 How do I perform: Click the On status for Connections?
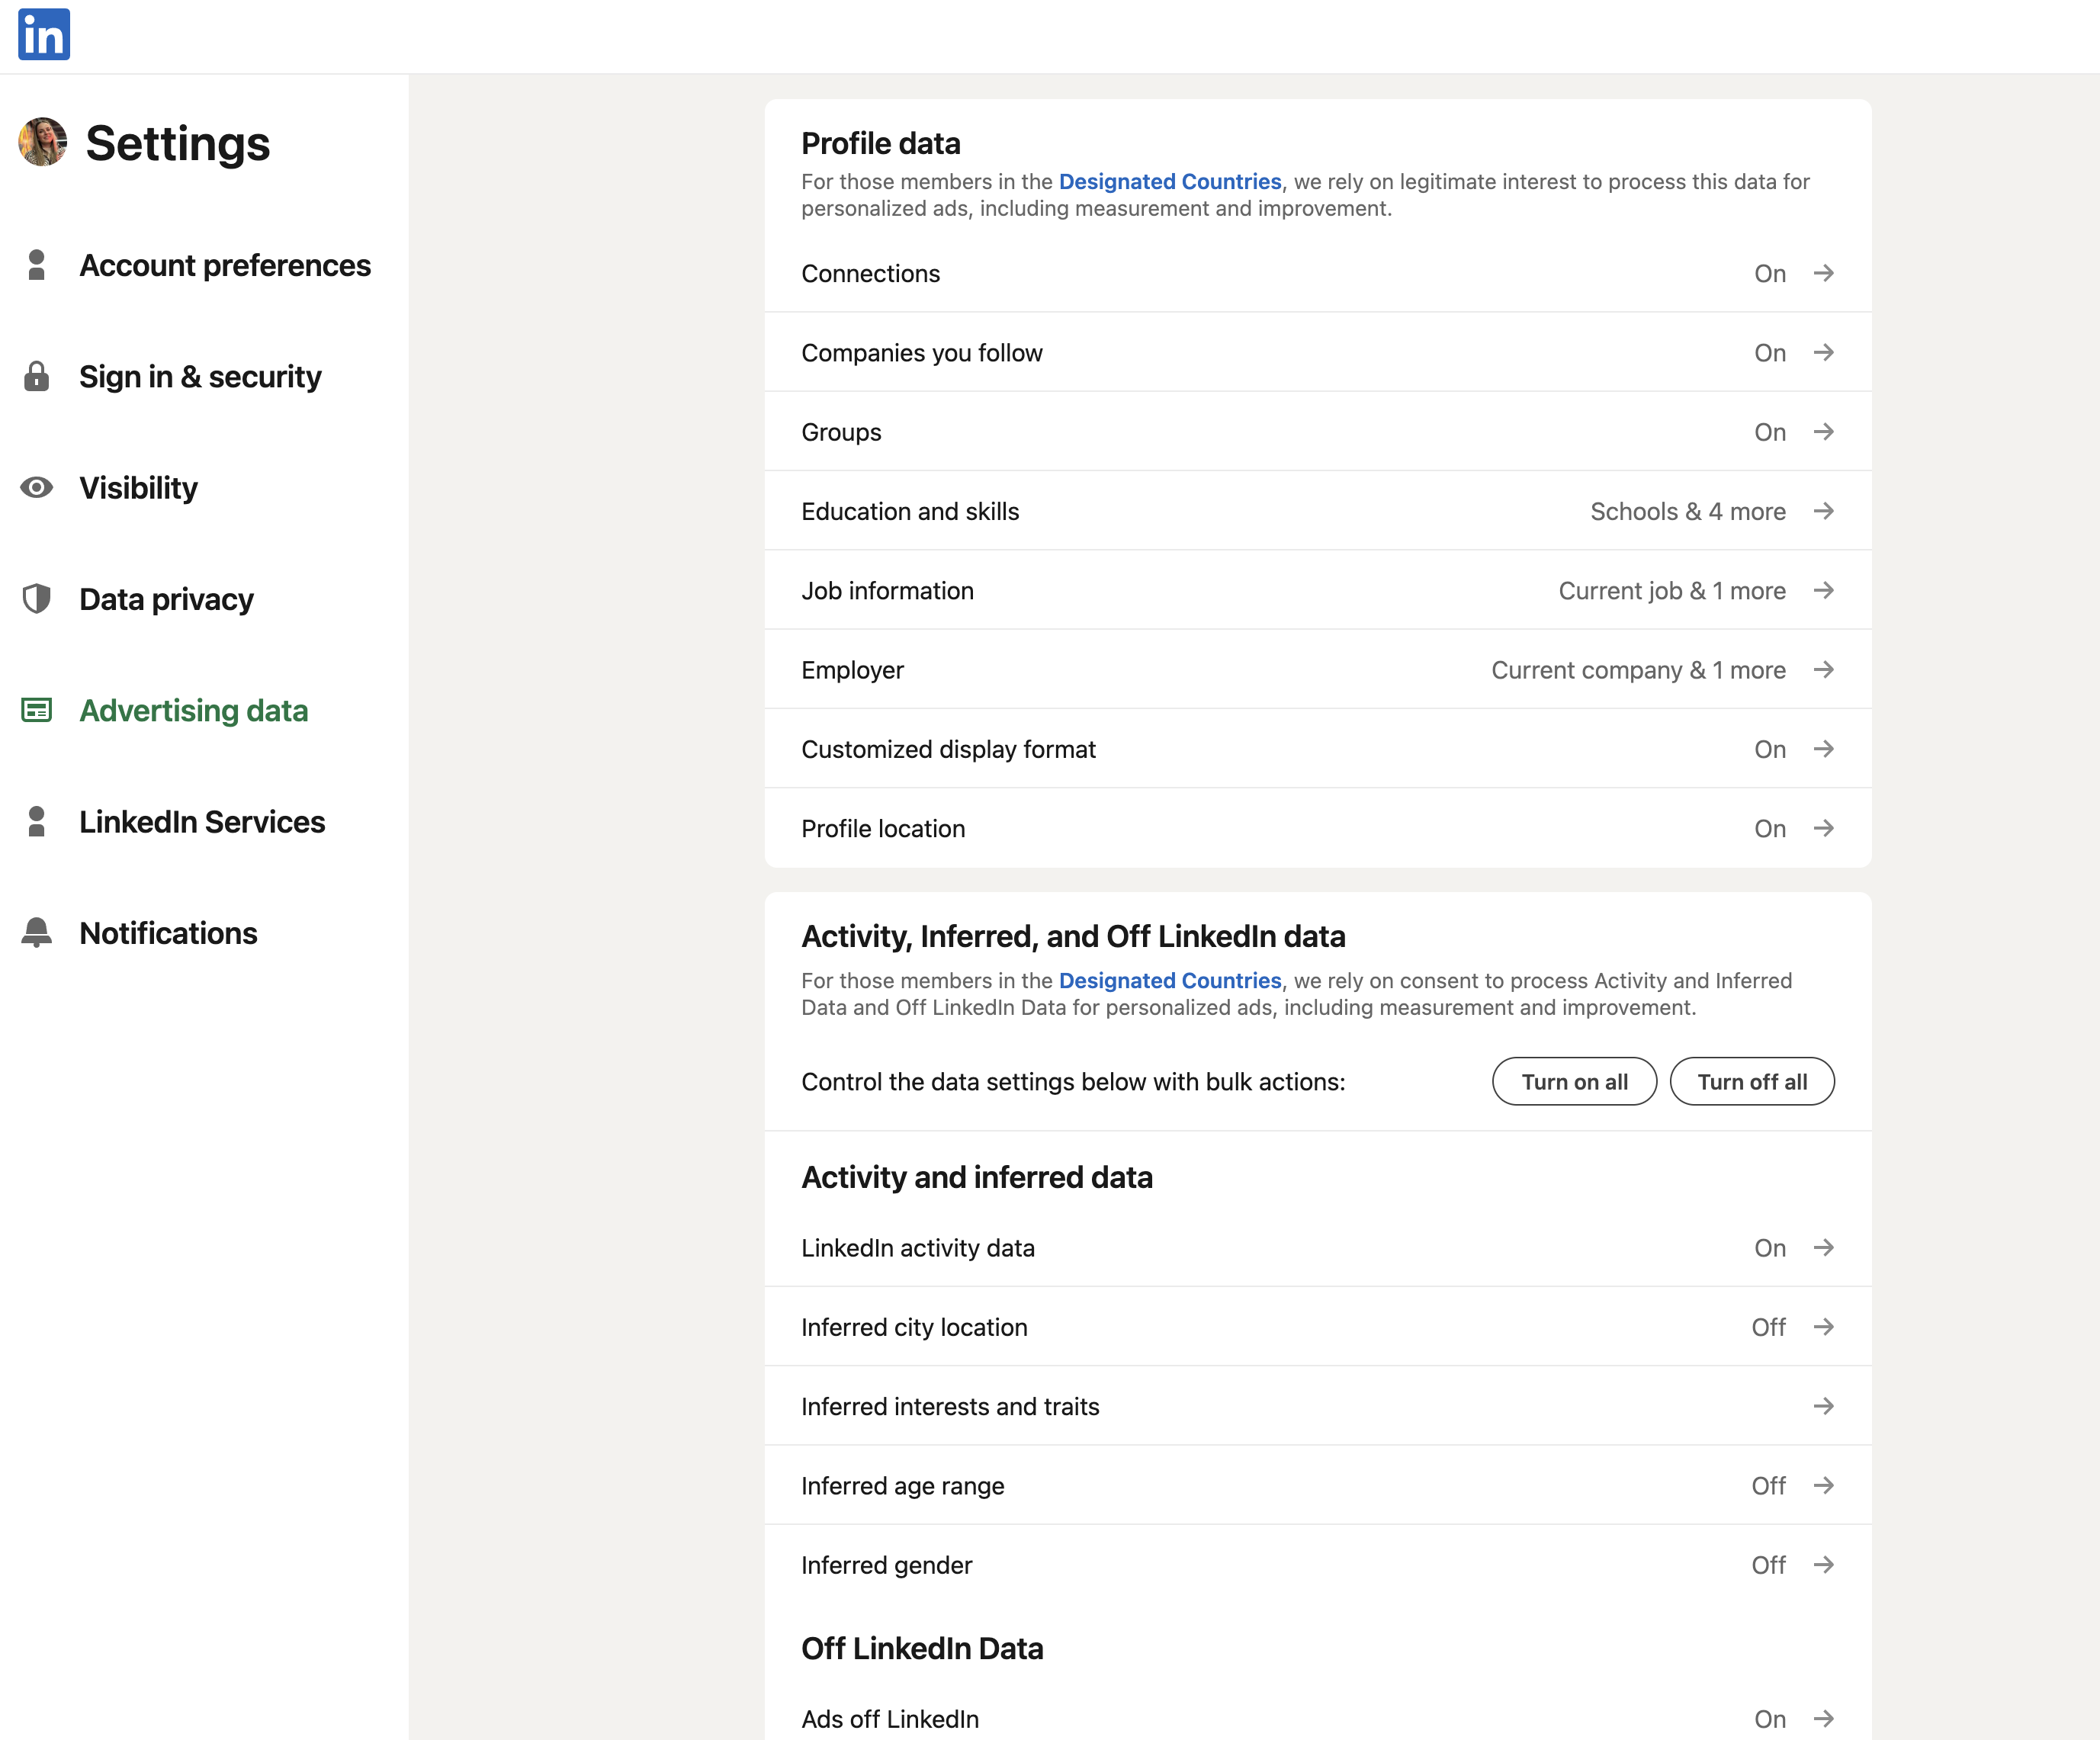[x=1770, y=273]
